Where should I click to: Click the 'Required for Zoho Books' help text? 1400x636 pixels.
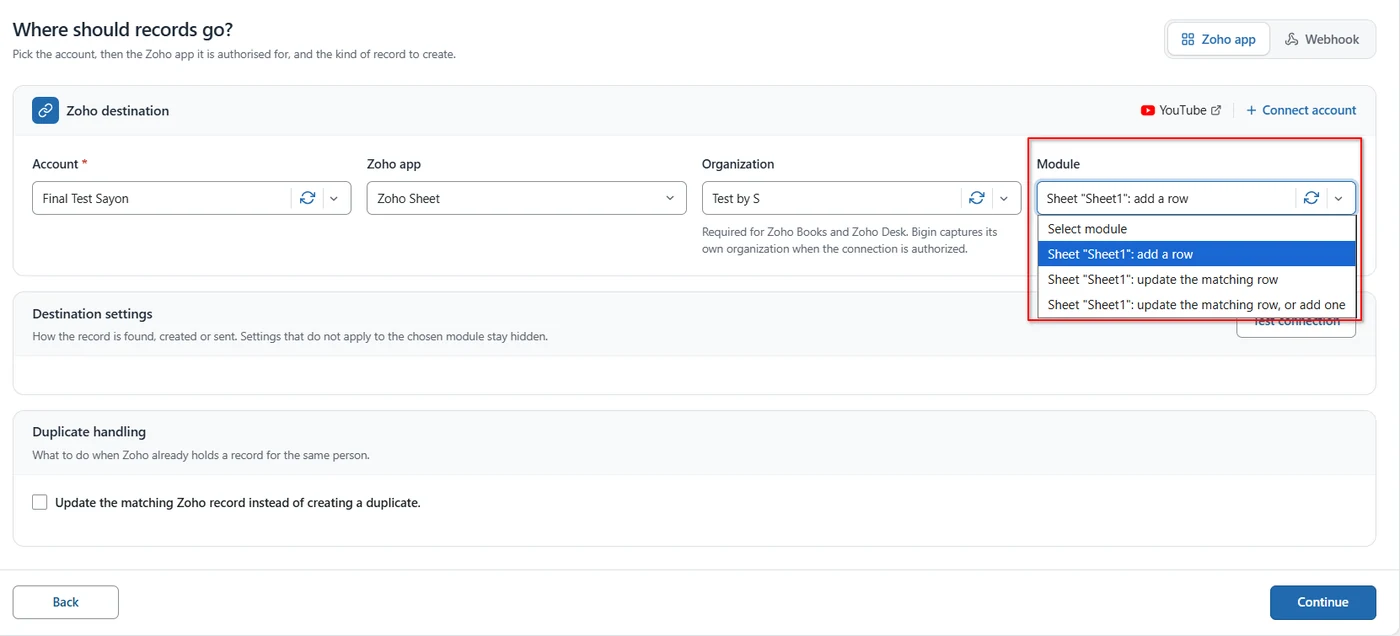tap(850, 240)
